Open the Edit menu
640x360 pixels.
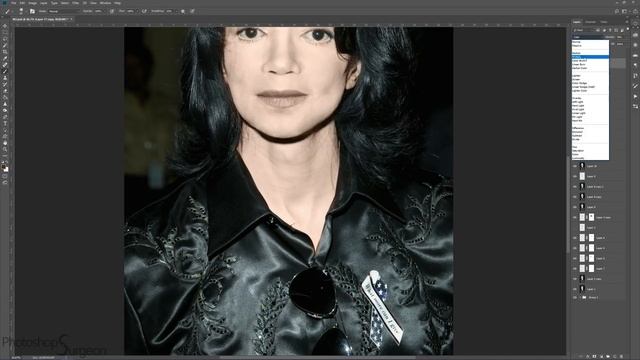(22, 3)
